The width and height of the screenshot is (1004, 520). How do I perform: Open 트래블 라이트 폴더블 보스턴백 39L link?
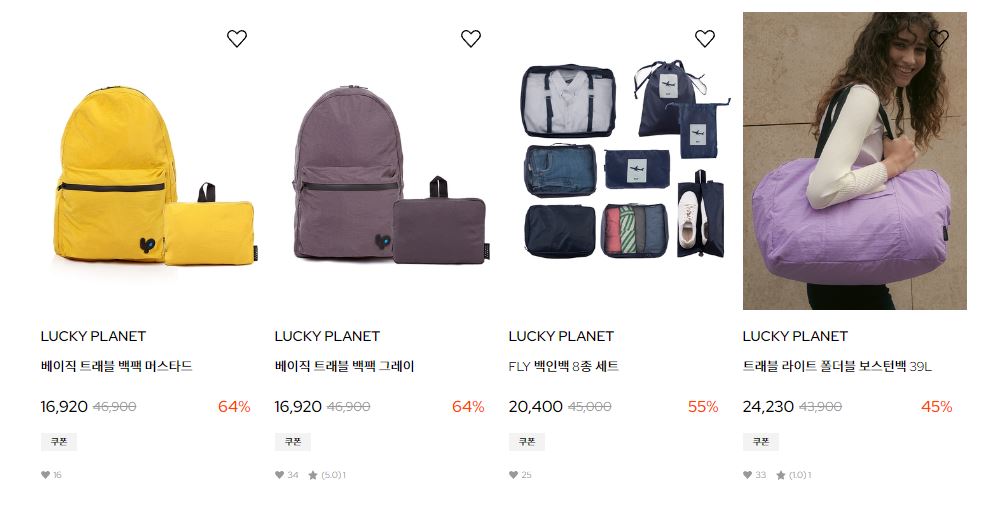tap(837, 366)
